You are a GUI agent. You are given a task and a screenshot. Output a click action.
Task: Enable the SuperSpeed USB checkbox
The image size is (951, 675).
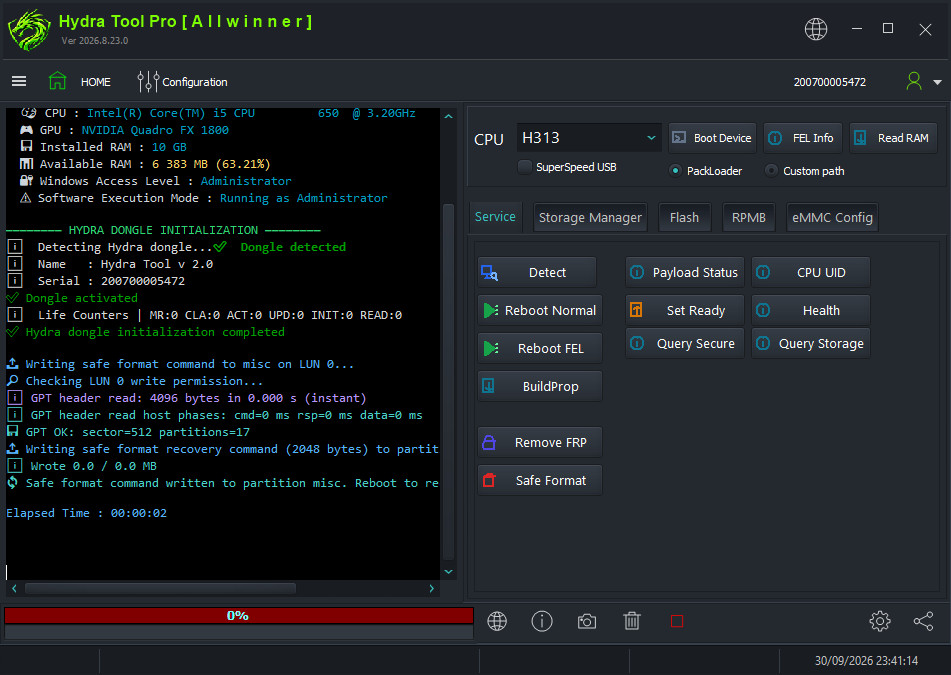(x=525, y=167)
